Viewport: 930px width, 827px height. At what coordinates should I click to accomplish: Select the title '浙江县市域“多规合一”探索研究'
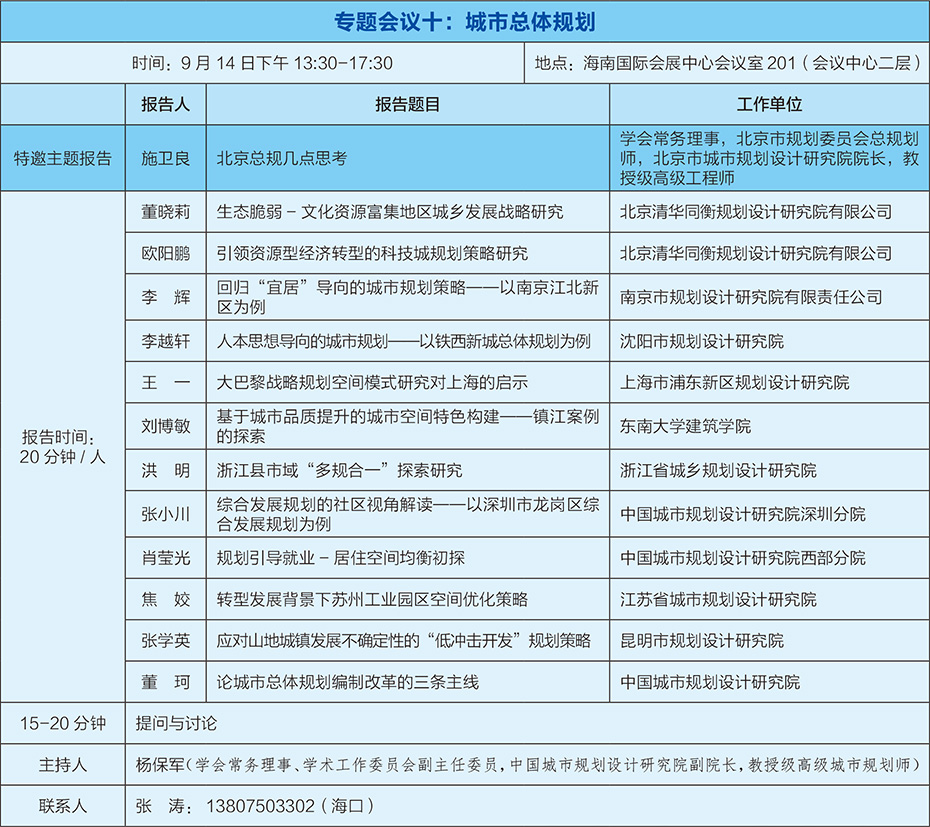[340, 470]
